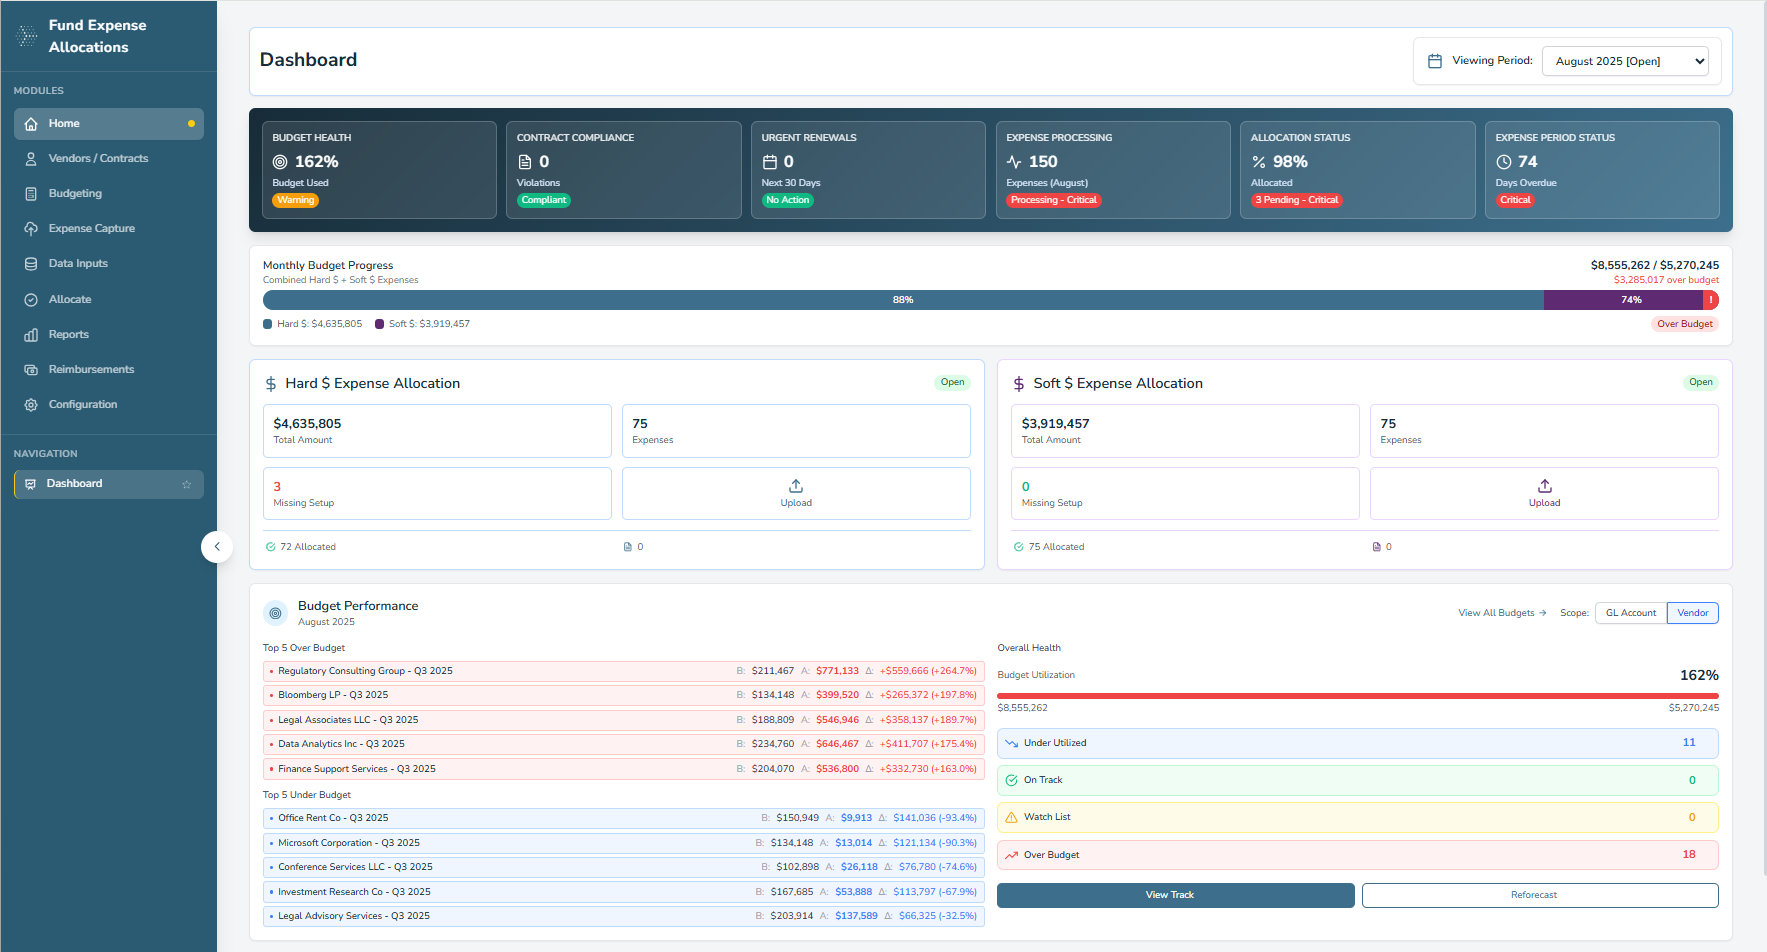Image resolution: width=1767 pixels, height=952 pixels.
Task: Click the Reports bar chart icon
Action: tap(31, 335)
